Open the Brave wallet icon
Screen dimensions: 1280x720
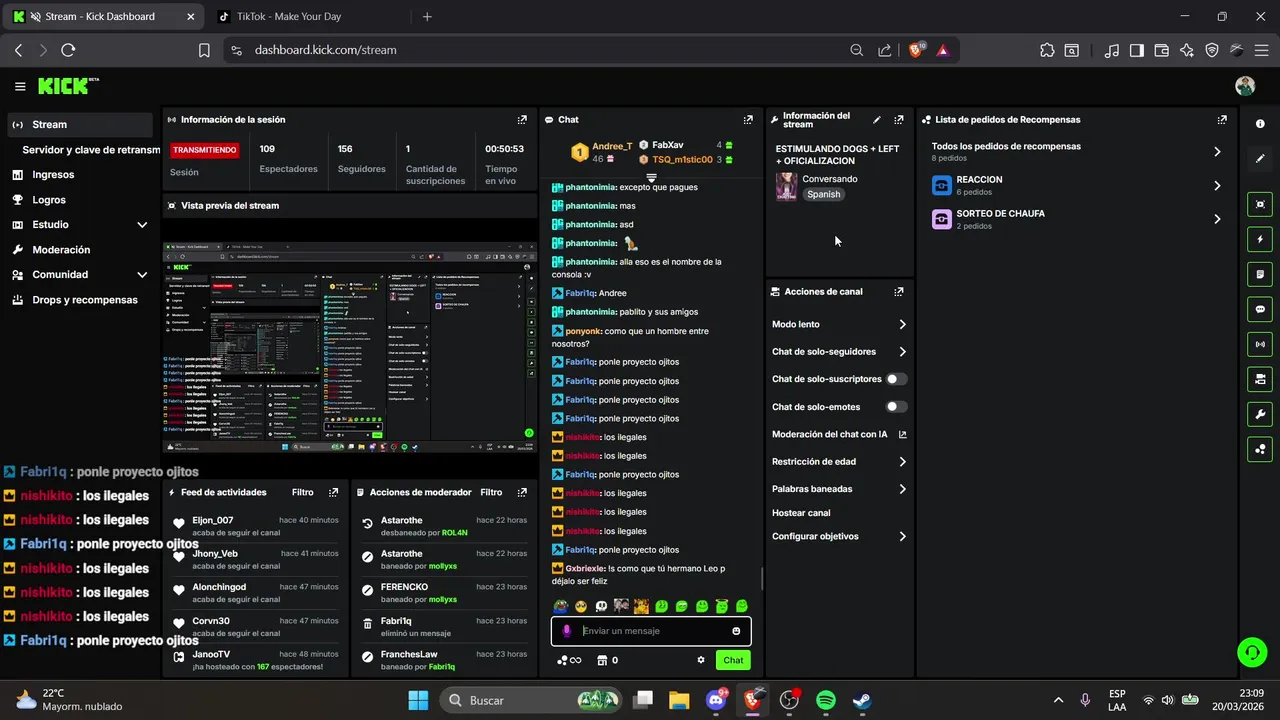(1162, 50)
